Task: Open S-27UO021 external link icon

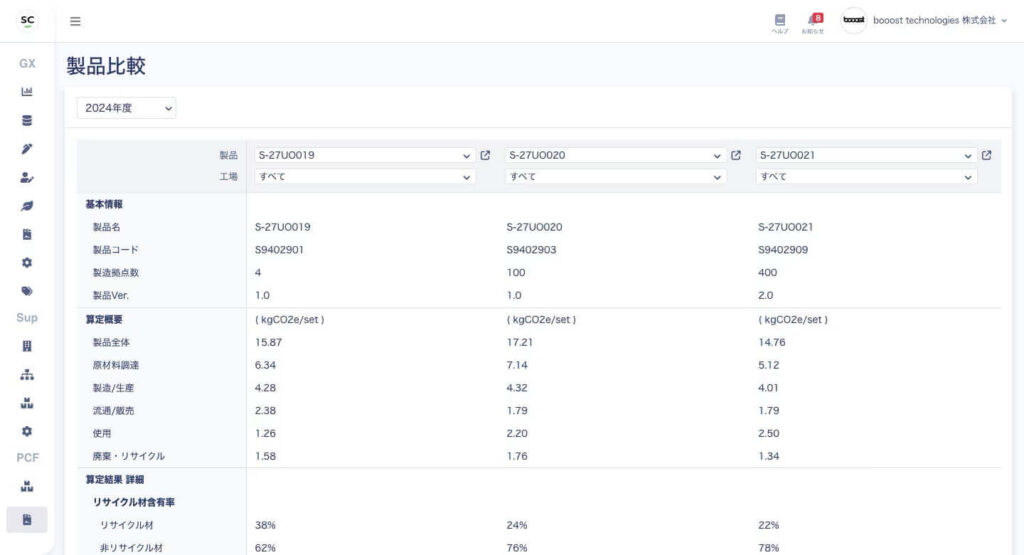Action: (x=987, y=156)
